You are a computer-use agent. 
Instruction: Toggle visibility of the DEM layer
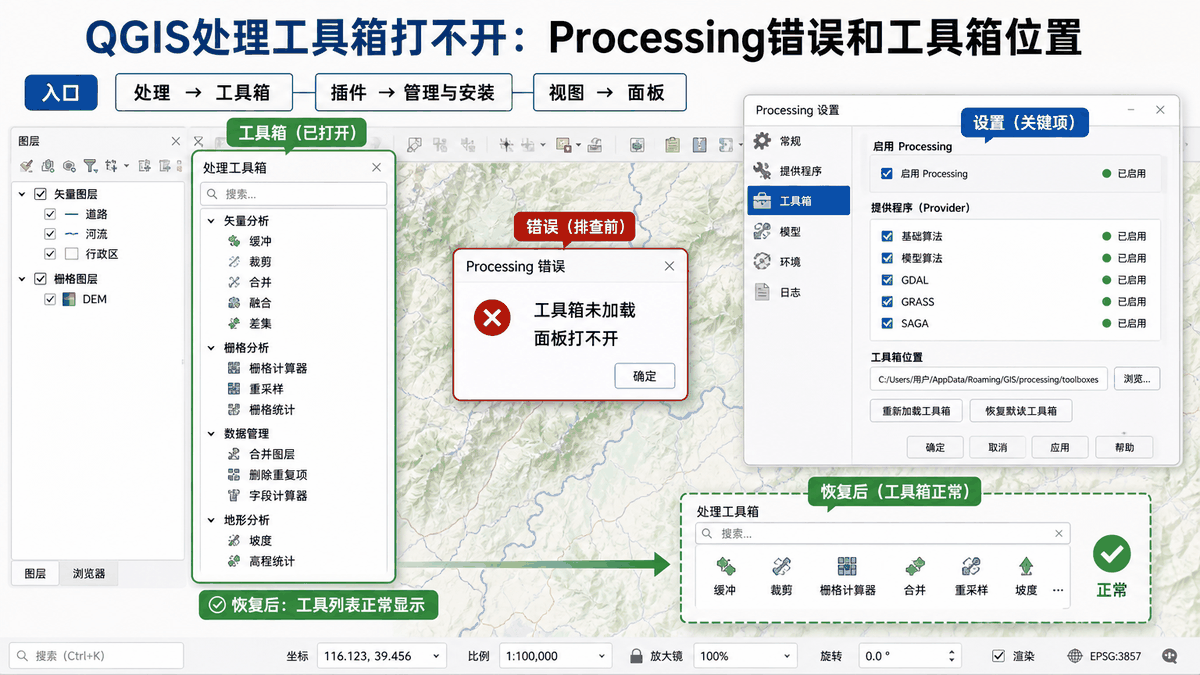51,299
